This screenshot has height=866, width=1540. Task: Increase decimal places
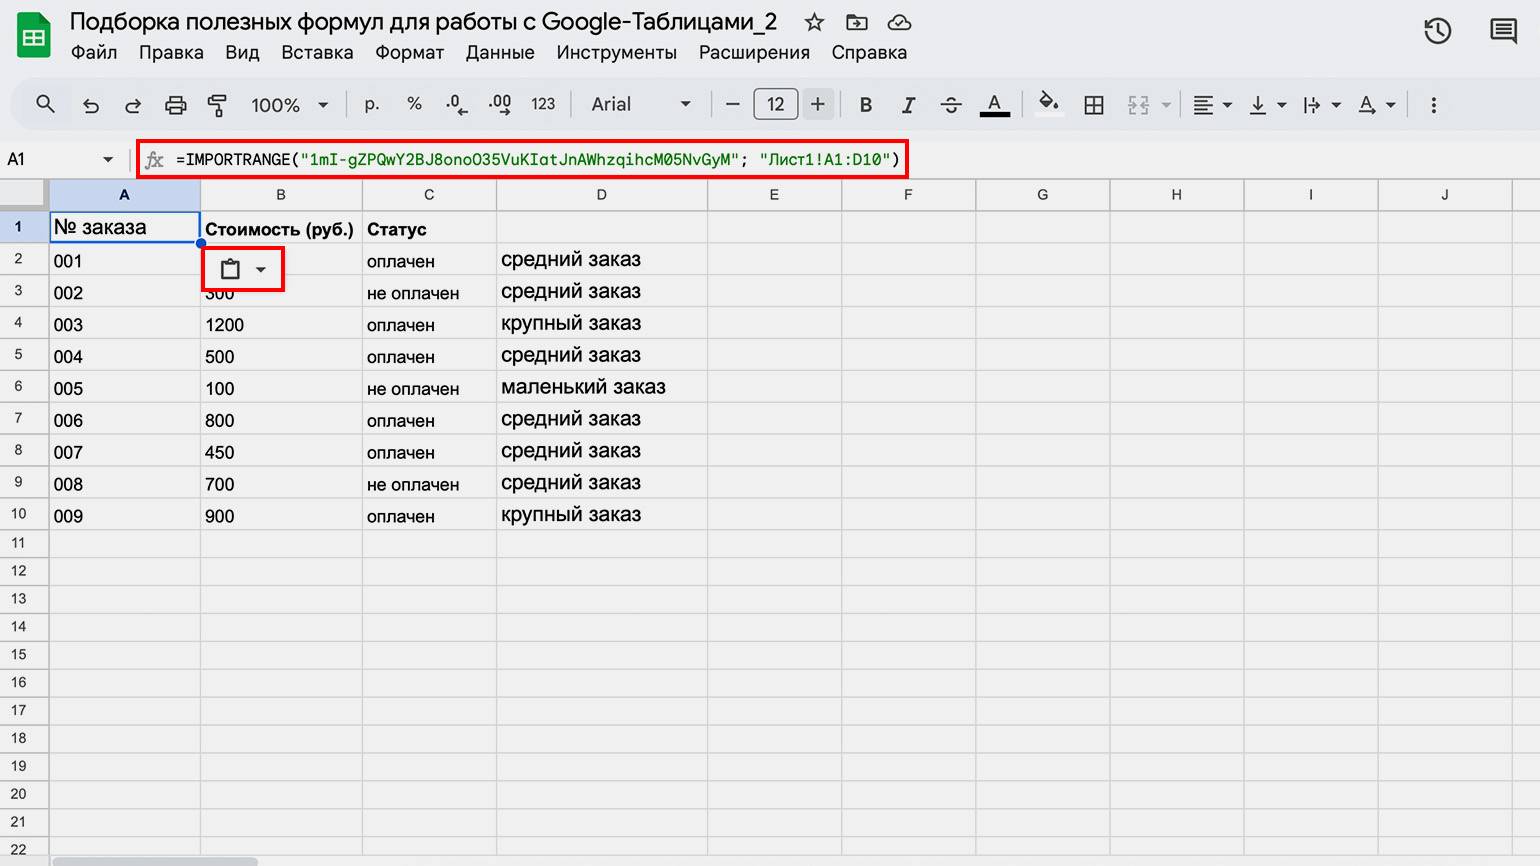(x=499, y=104)
